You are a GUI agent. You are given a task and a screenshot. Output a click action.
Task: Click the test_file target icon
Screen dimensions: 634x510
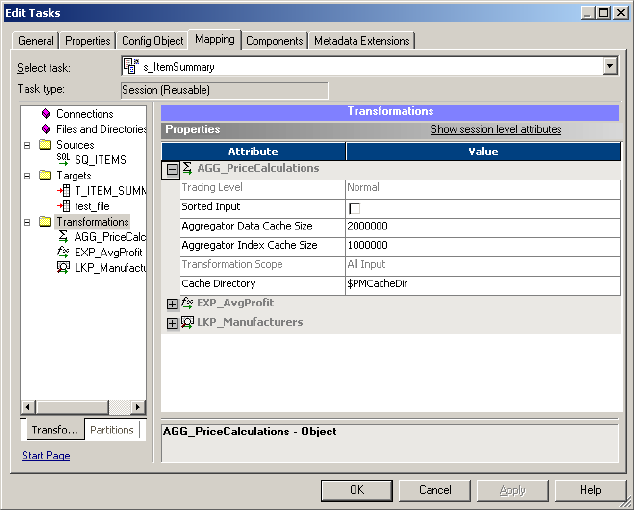pos(63,206)
